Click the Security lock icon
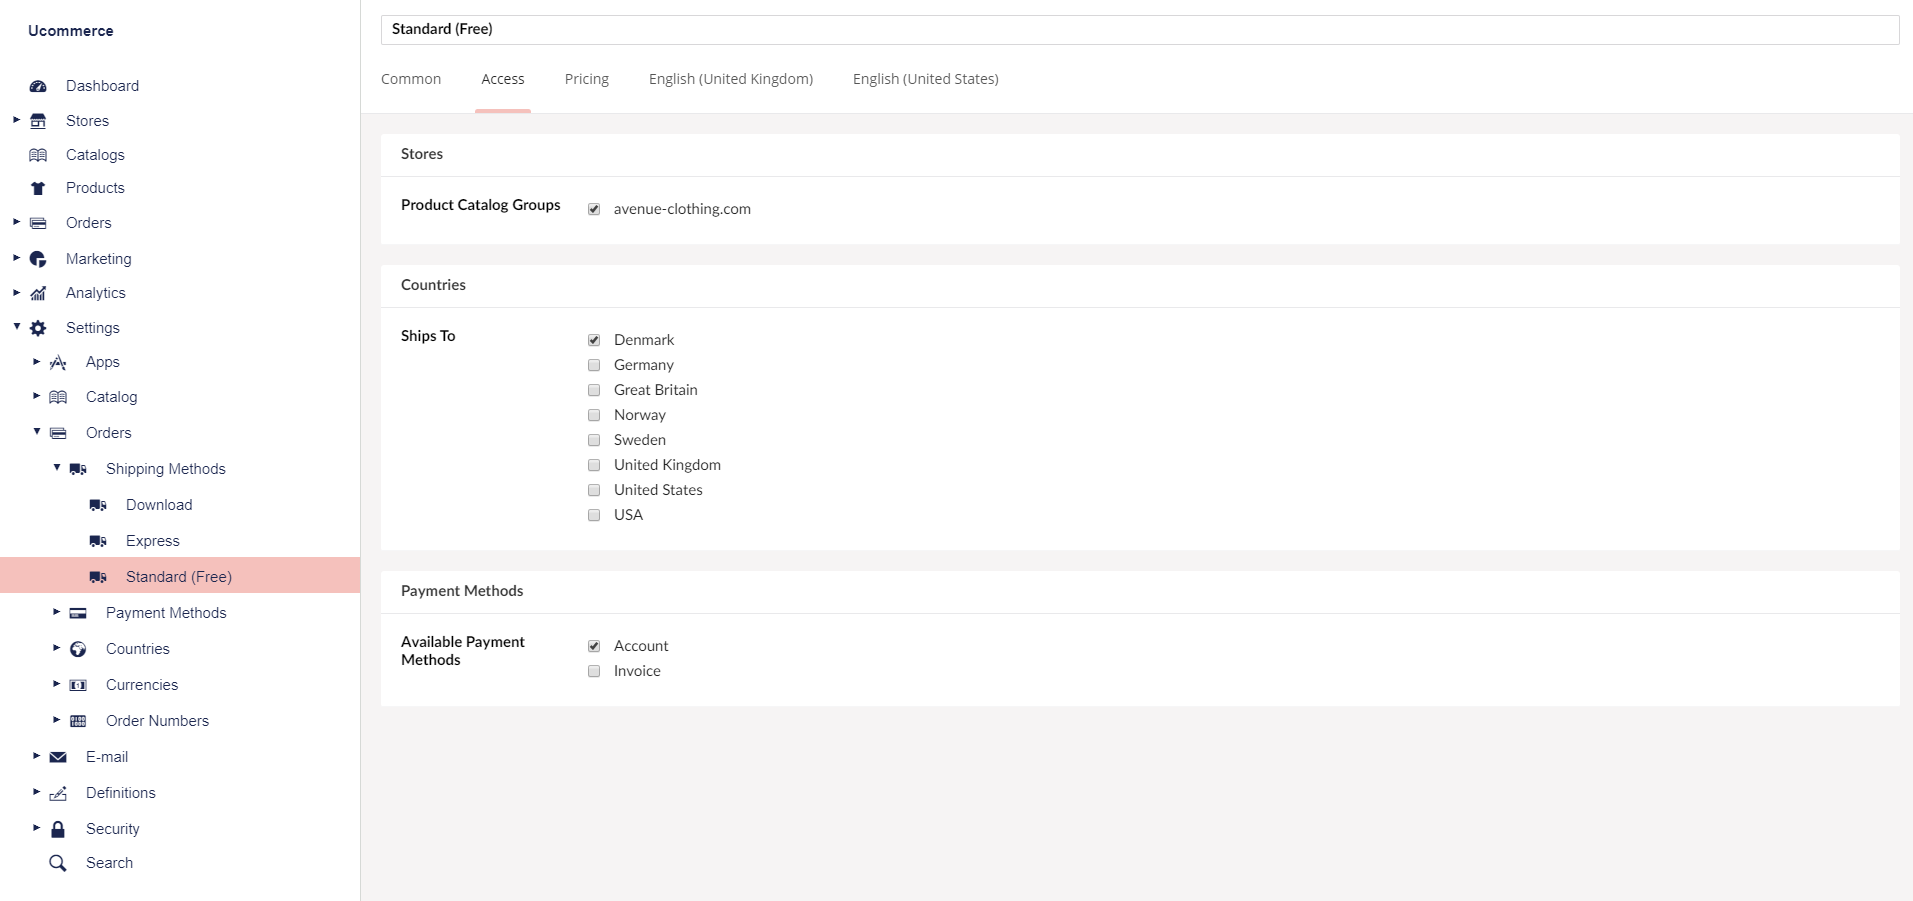Screen dimensions: 1913x901 tap(58, 829)
